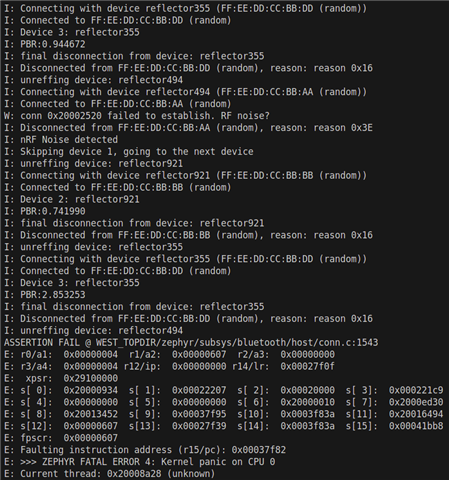Click the ASSERTION FAIL conn.c:1543 line
Viewport: 449px width, 480px height.
click(x=191, y=343)
